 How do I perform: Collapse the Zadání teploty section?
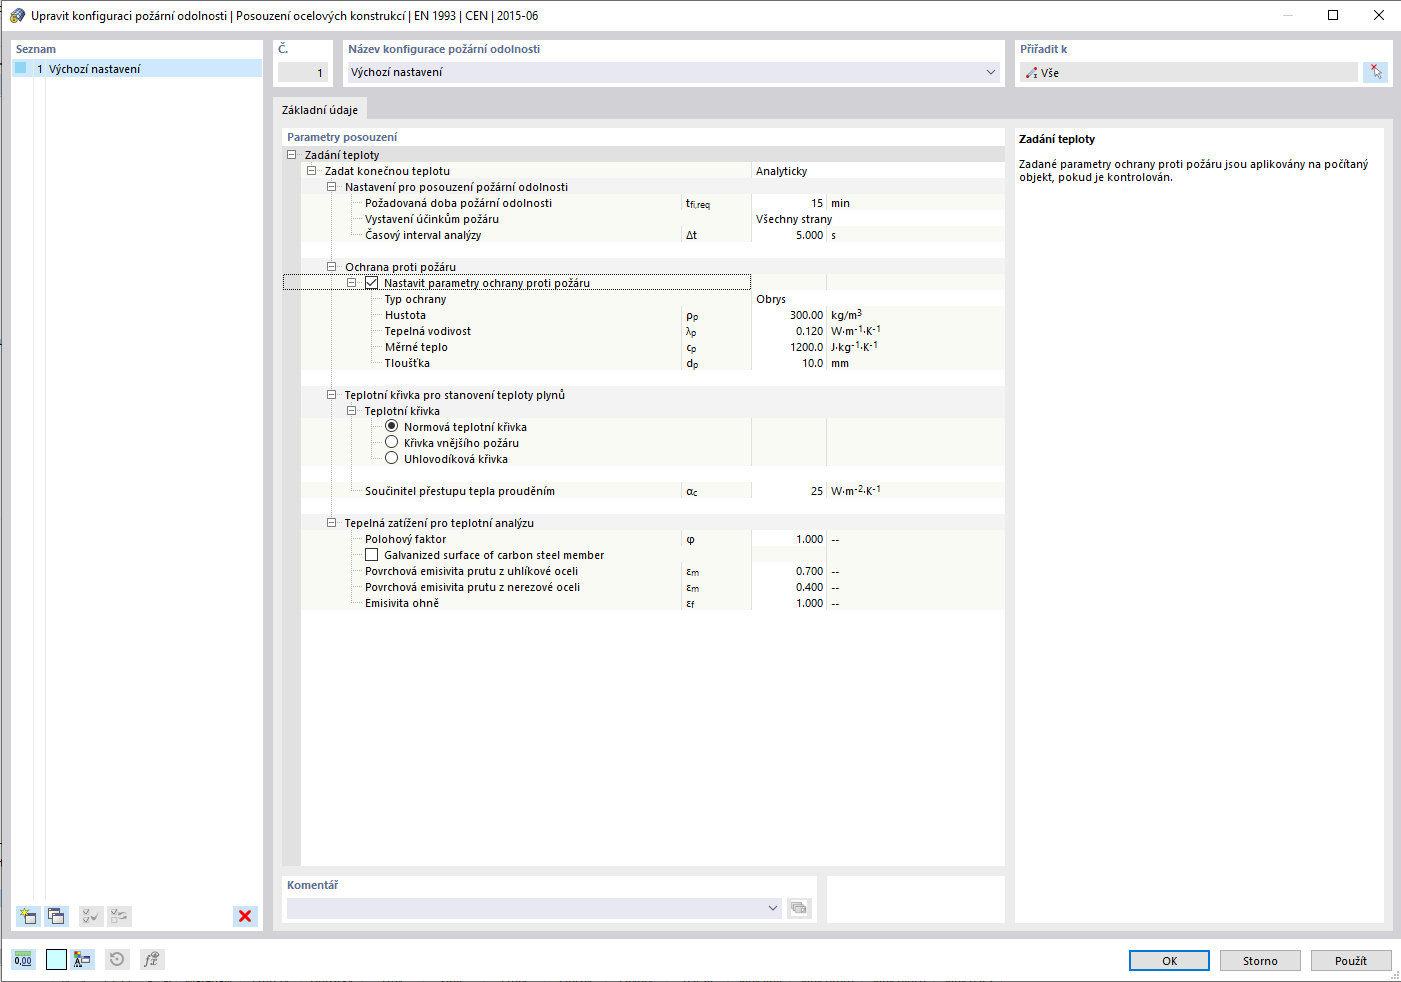click(292, 155)
